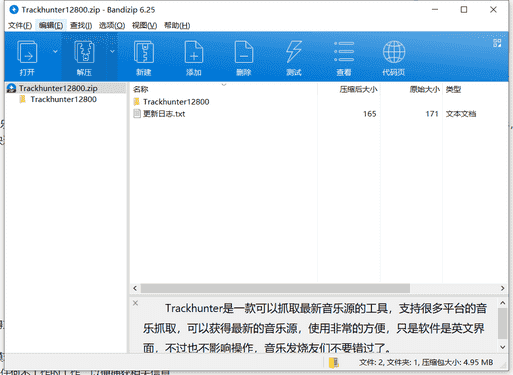Image resolution: width=513 pixels, height=375 pixels.
Task: Click the Delete (删除) toolbar icon
Action: [x=244, y=52]
